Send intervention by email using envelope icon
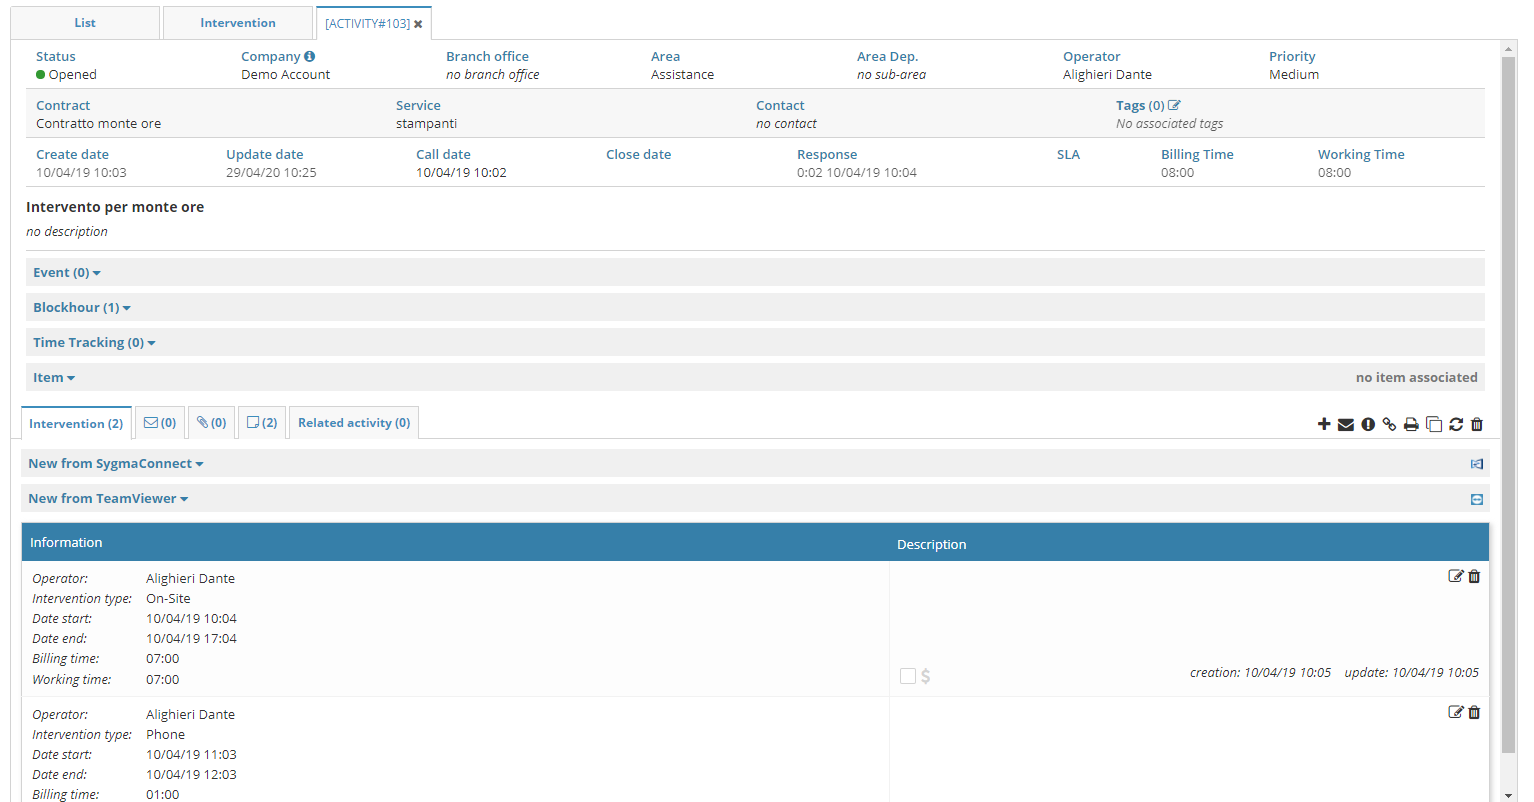This screenshot has height=802, width=1534. click(x=1346, y=424)
